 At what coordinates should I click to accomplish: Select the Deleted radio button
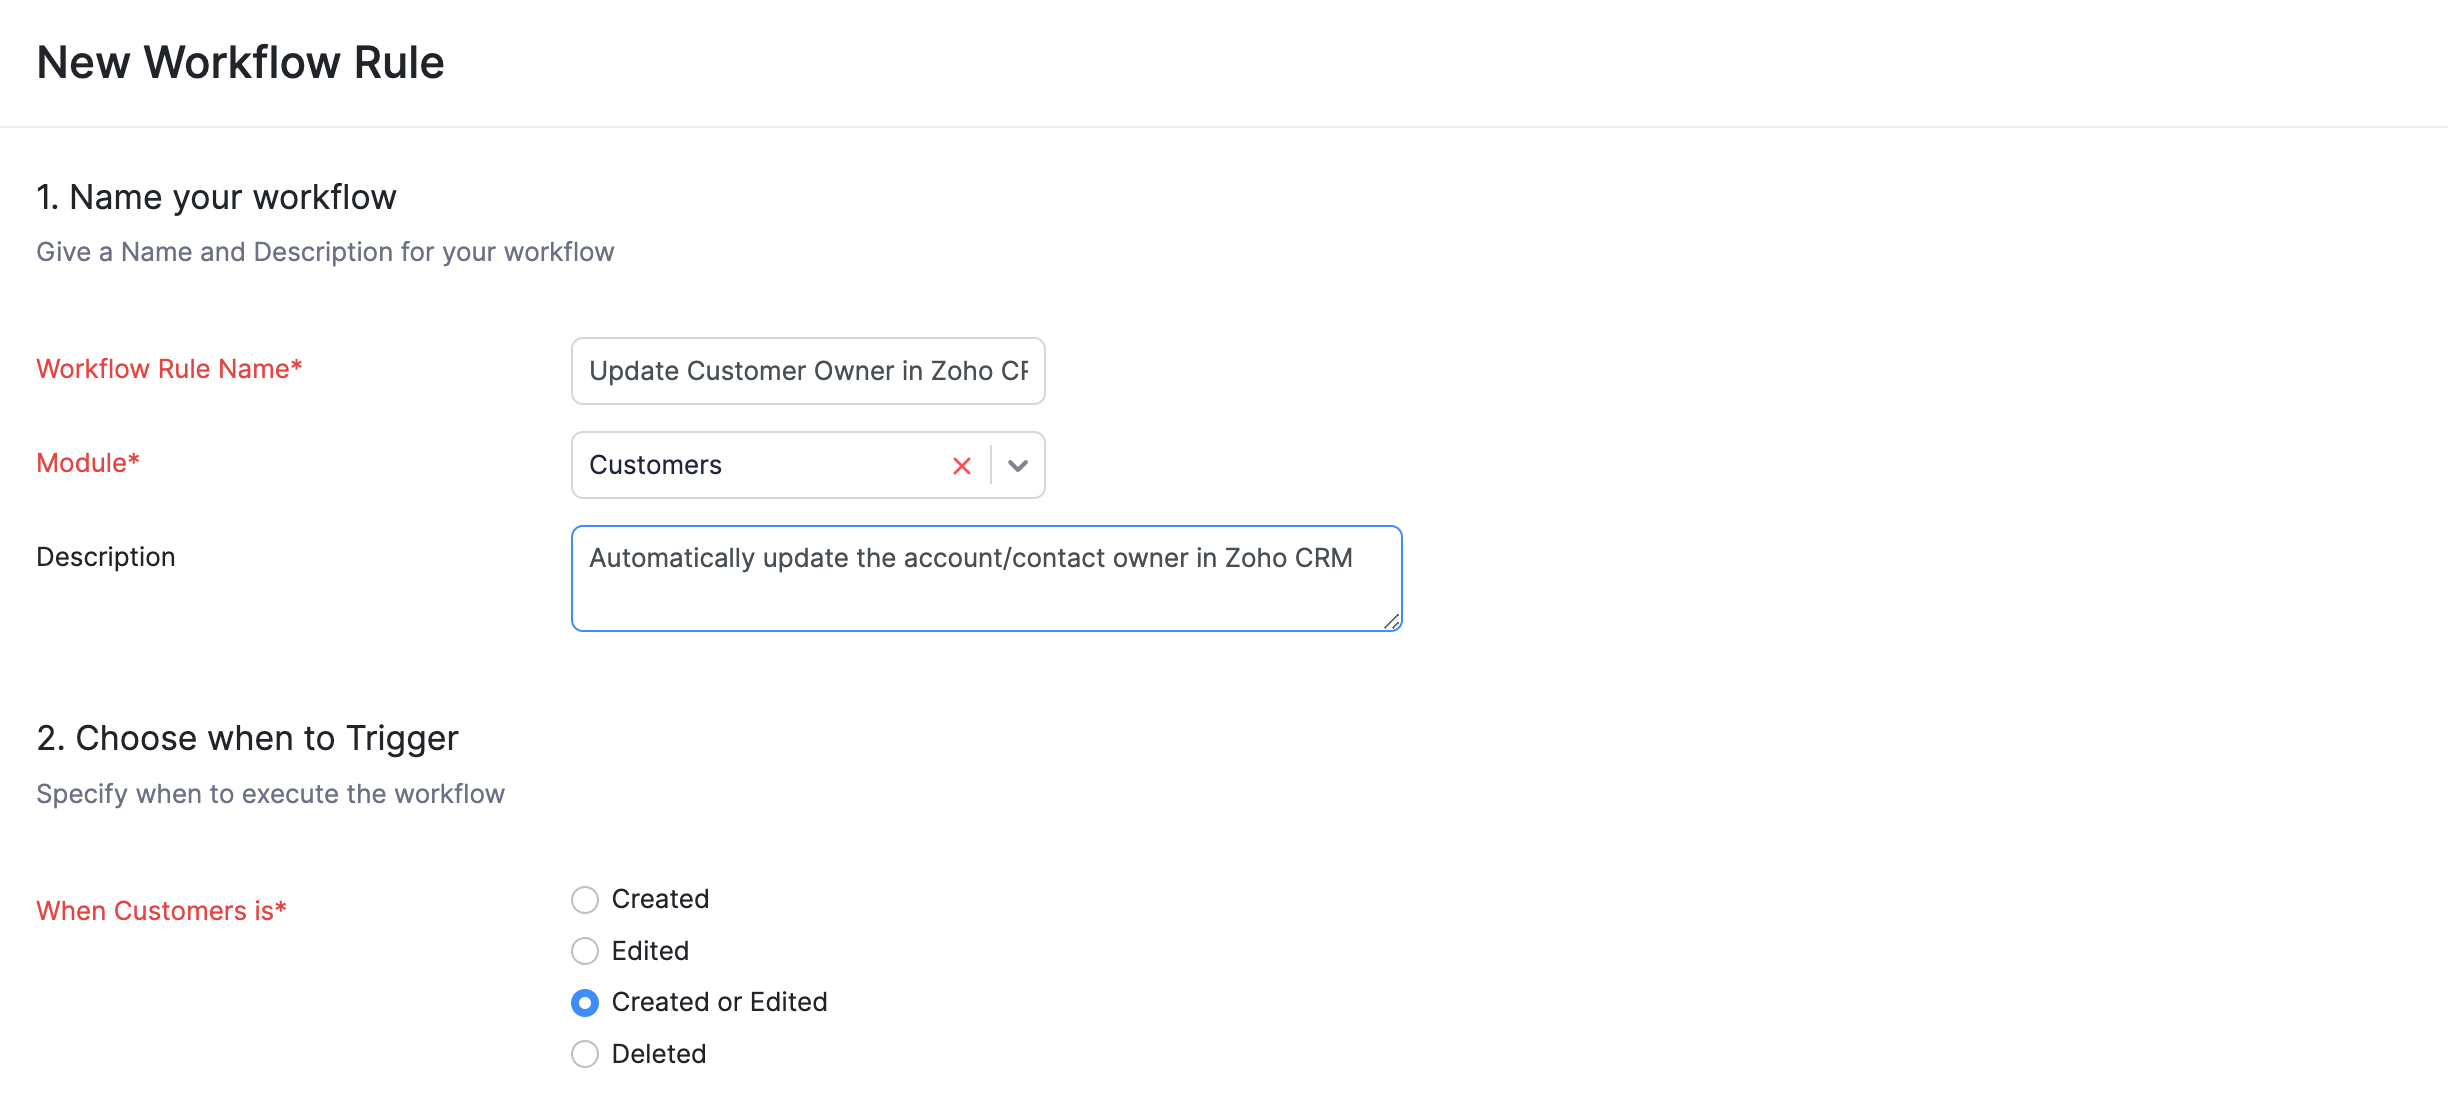point(585,1054)
